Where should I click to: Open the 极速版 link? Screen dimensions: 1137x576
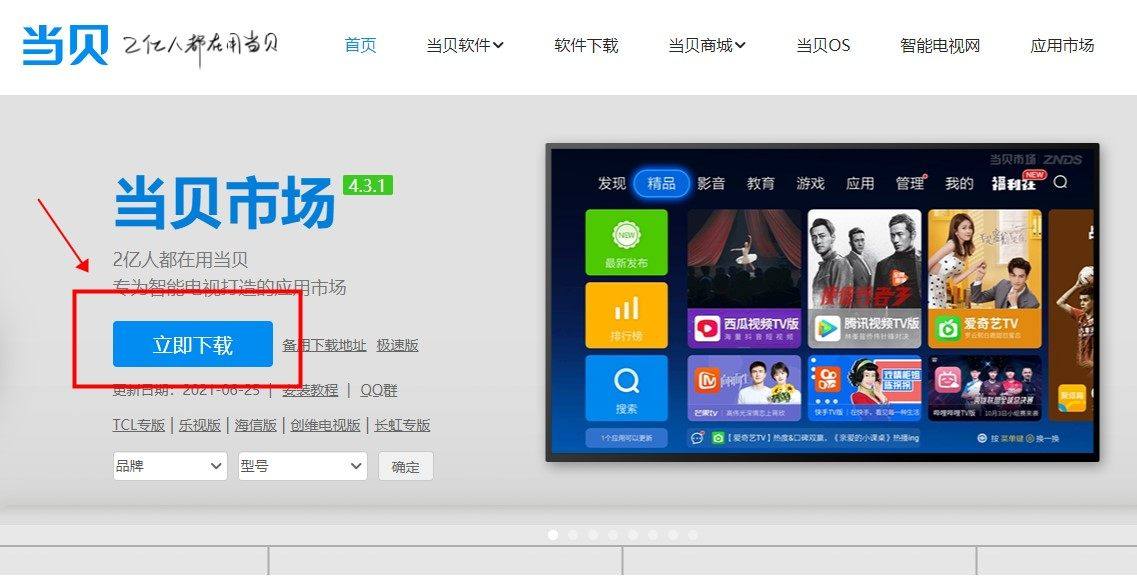[x=397, y=345]
